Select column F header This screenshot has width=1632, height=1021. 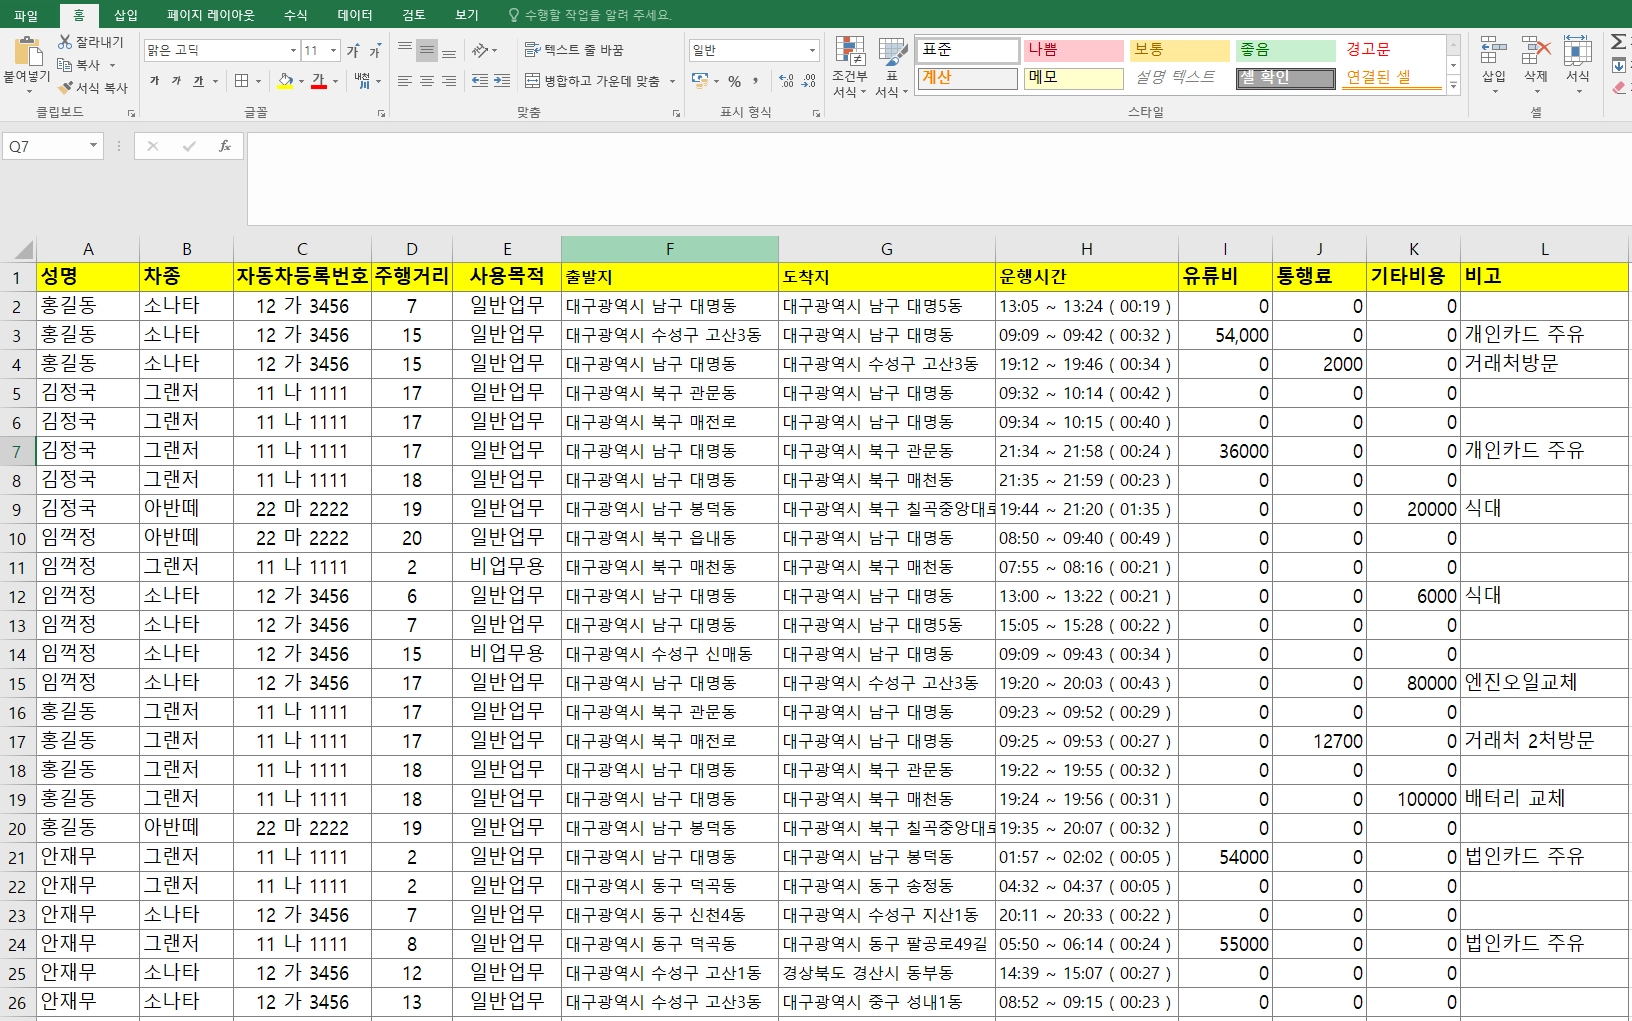(669, 249)
